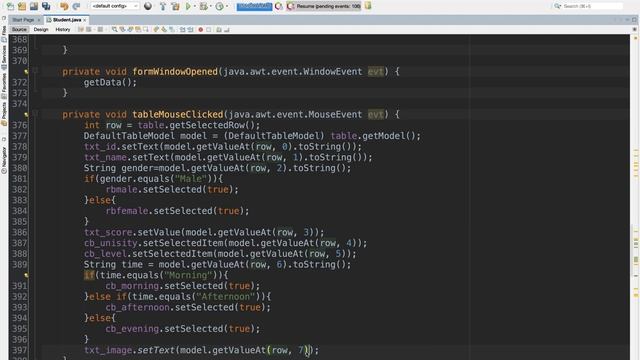Viewport: 640px width, 360px height.
Task: Click the blue memory usage bar
Action: [x=254, y=6]
